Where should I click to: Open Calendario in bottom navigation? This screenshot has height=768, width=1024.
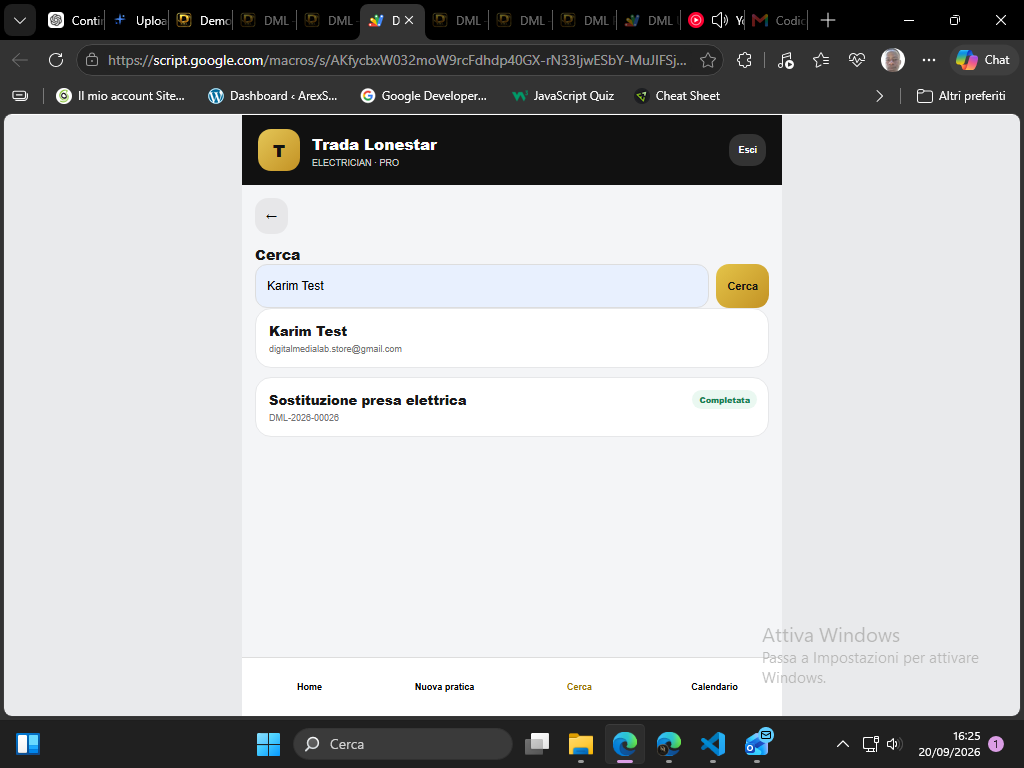click(x=714, y=686)
